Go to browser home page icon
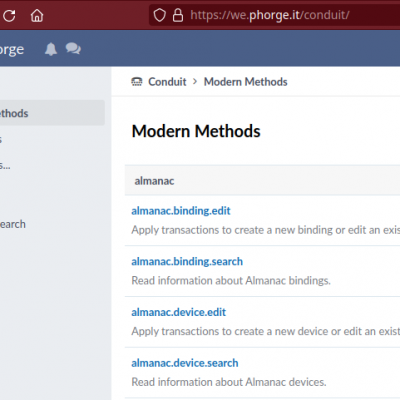This screenshot has height=400, width=400. coord(37,15)
